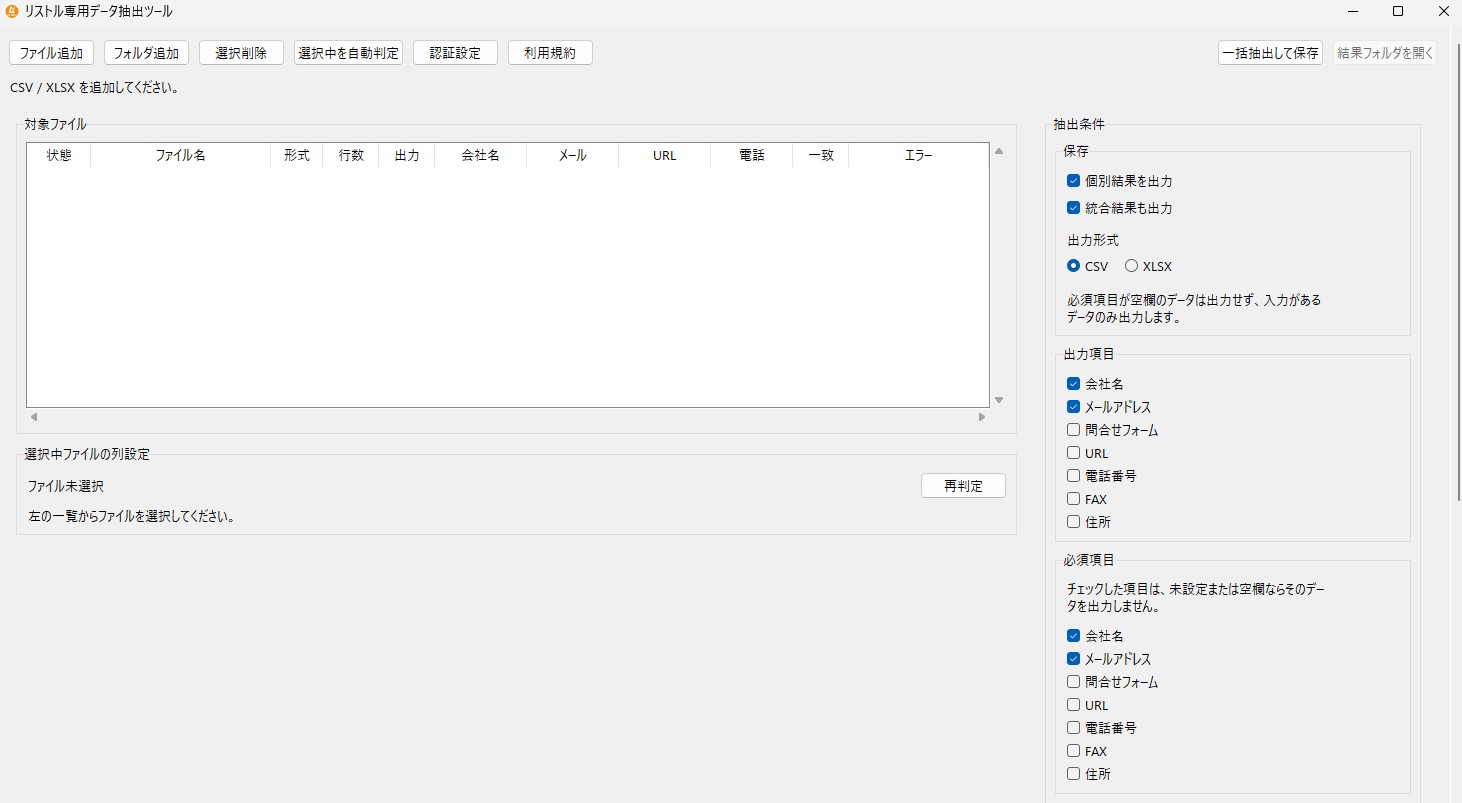Run 選択中を自動判定 from the toolbar
Screen dimensions: 1462x803
pos(348,52)
